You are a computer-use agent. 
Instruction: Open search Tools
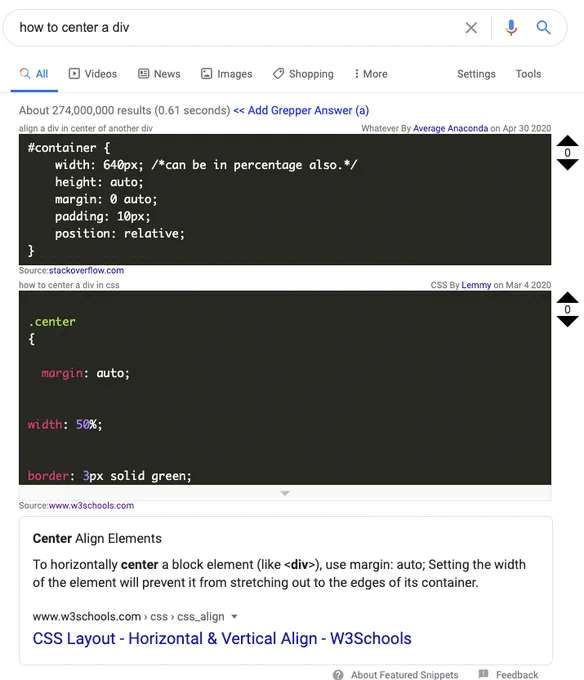point(528,74)
